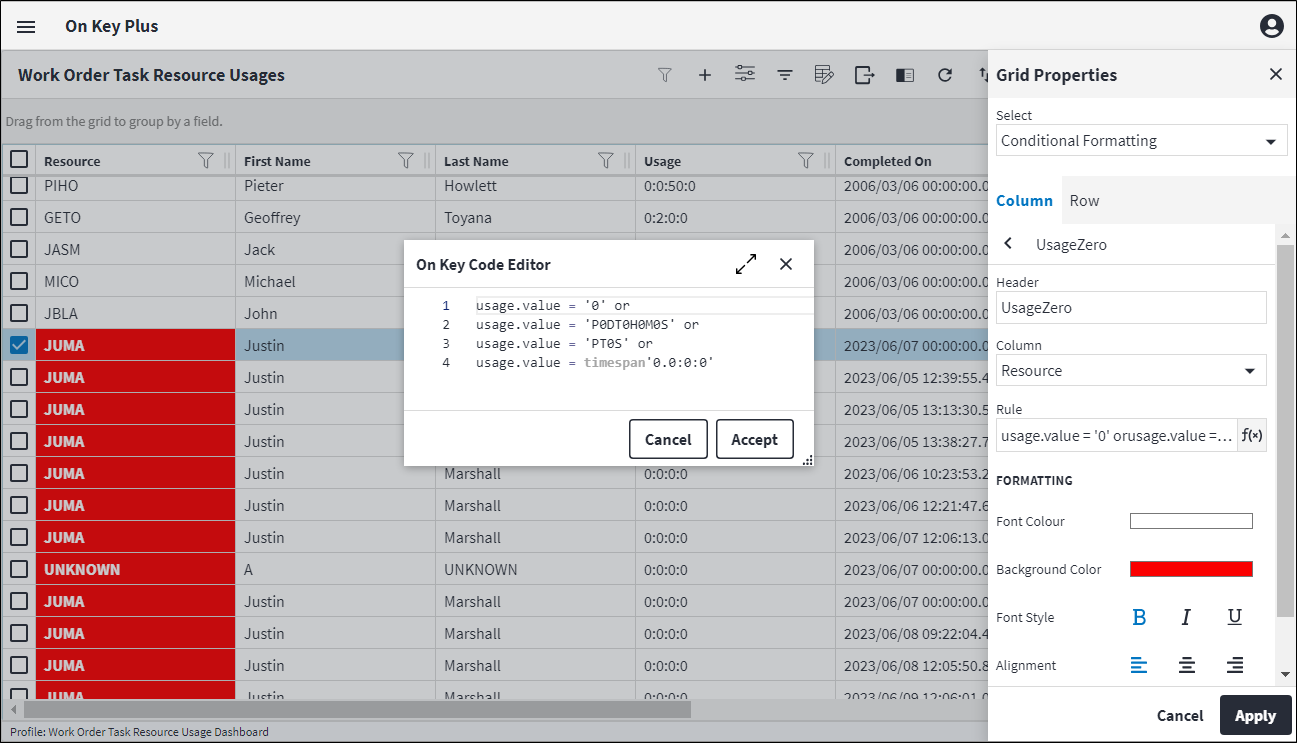Screen dimensions: 1297x743
Task: Click the export grid icon
Action: [864, 75]
